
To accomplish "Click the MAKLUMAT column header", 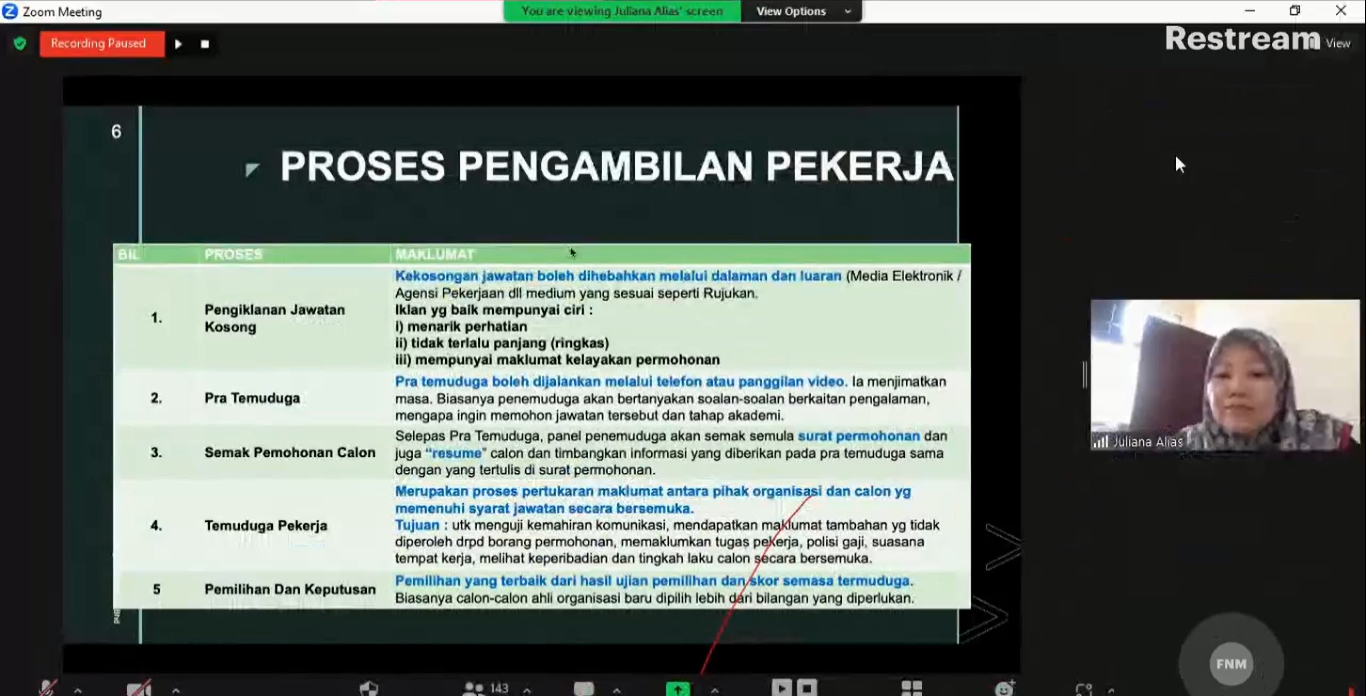I will coord(435,254).
